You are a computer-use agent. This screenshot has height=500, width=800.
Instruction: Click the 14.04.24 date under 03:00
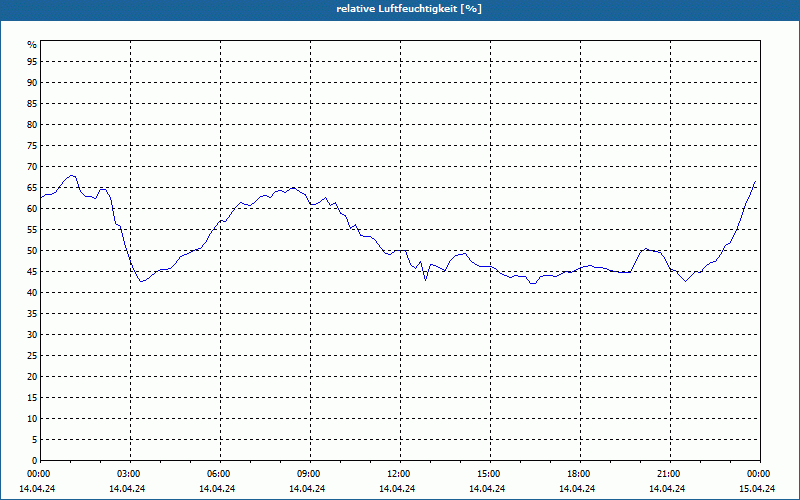click(x=127, y=488)
